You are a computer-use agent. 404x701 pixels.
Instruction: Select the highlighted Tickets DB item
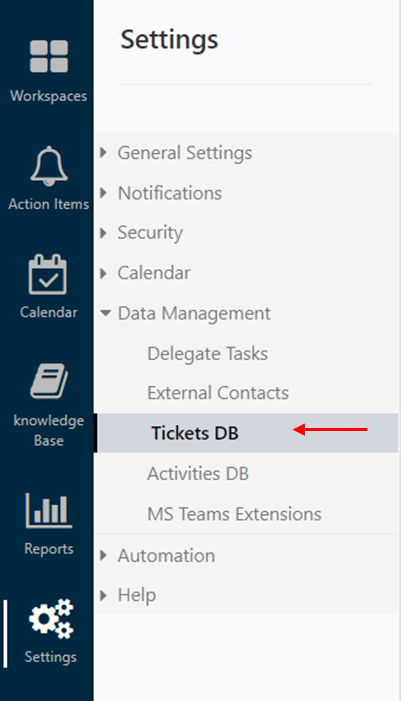[248, 433]
